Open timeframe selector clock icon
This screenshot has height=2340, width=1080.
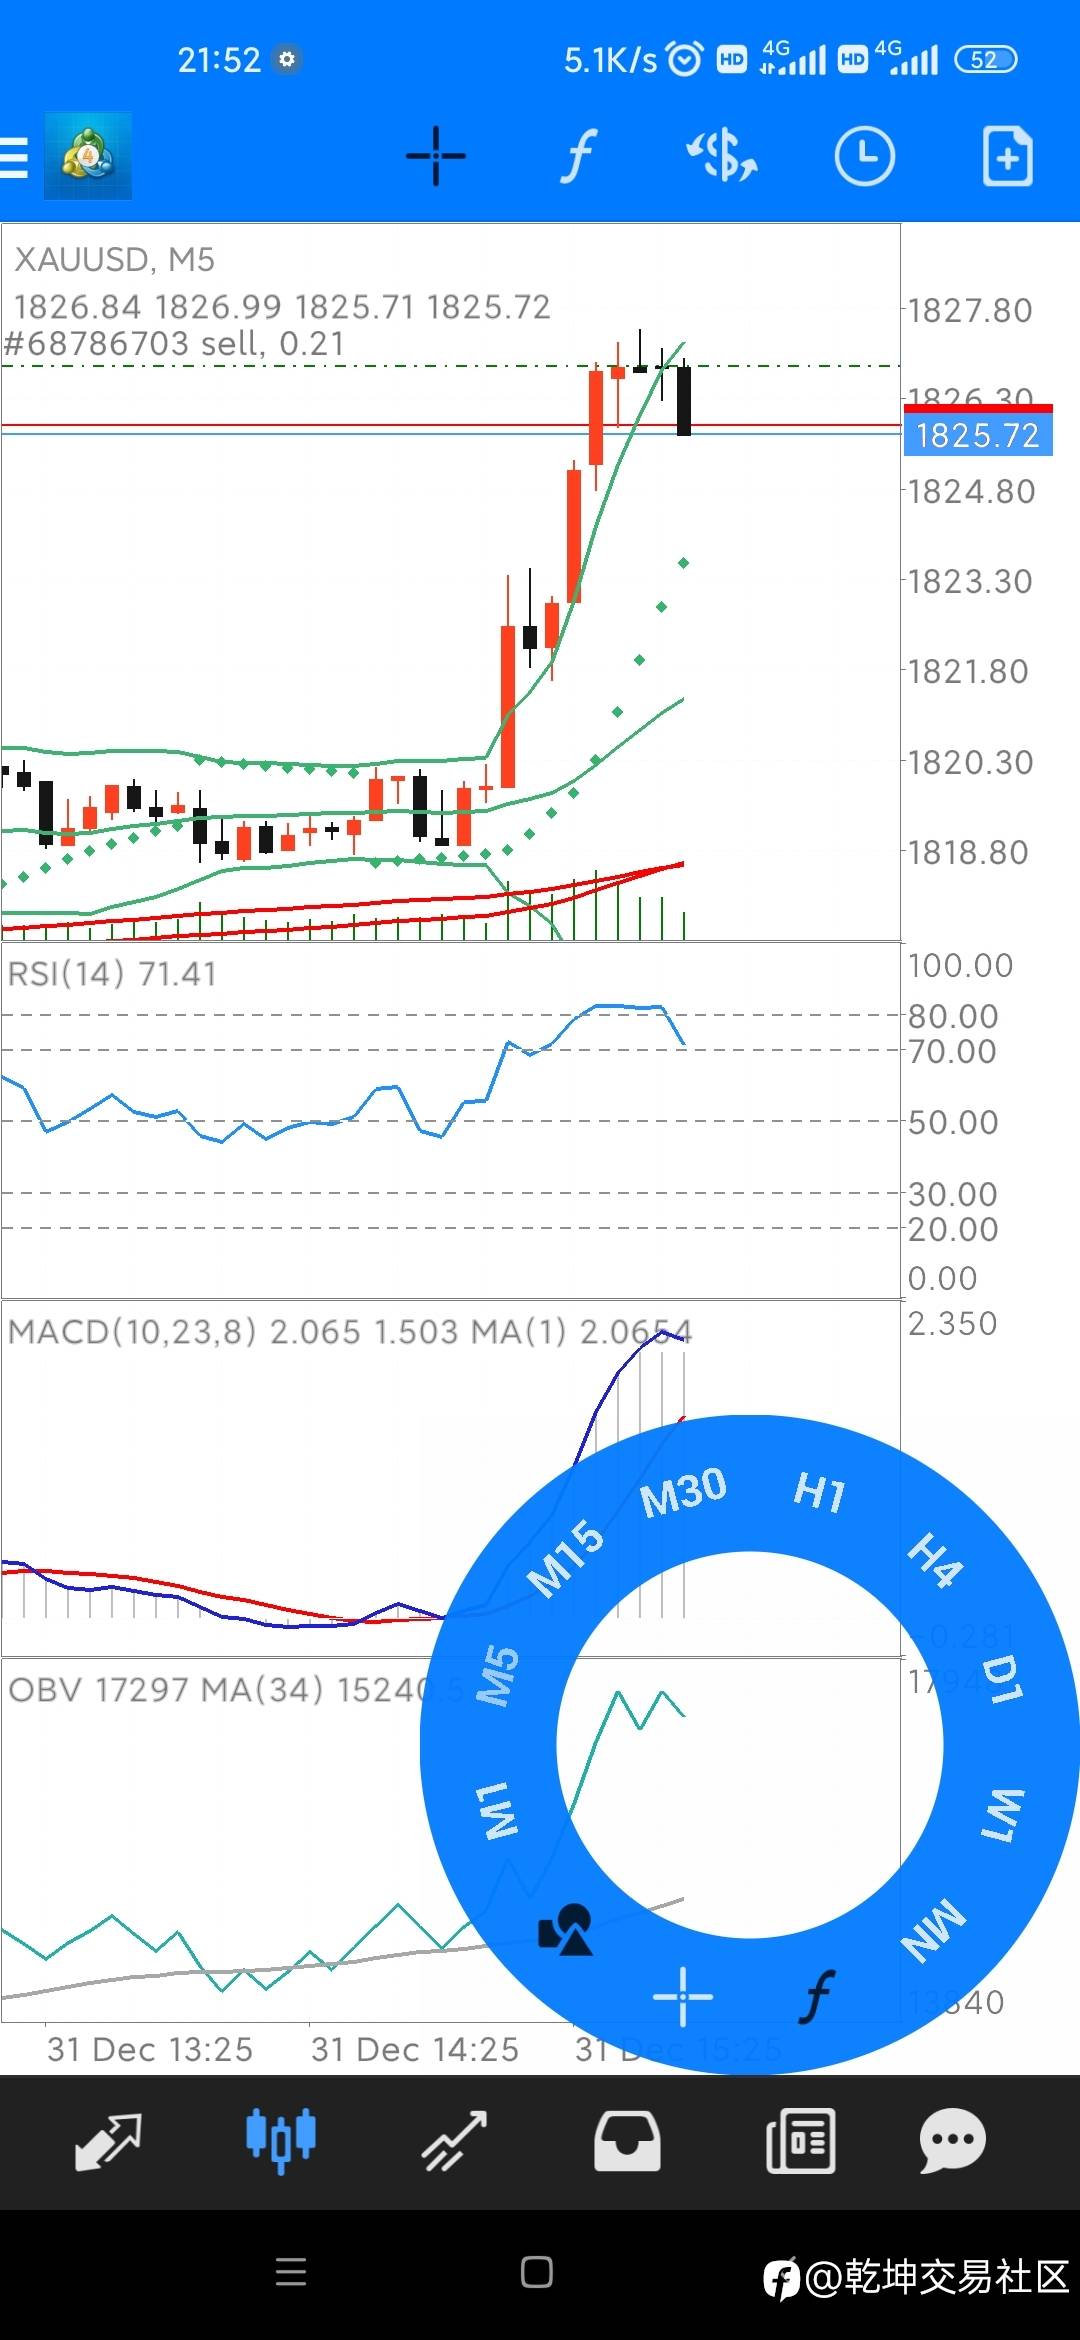click(864, 156)
